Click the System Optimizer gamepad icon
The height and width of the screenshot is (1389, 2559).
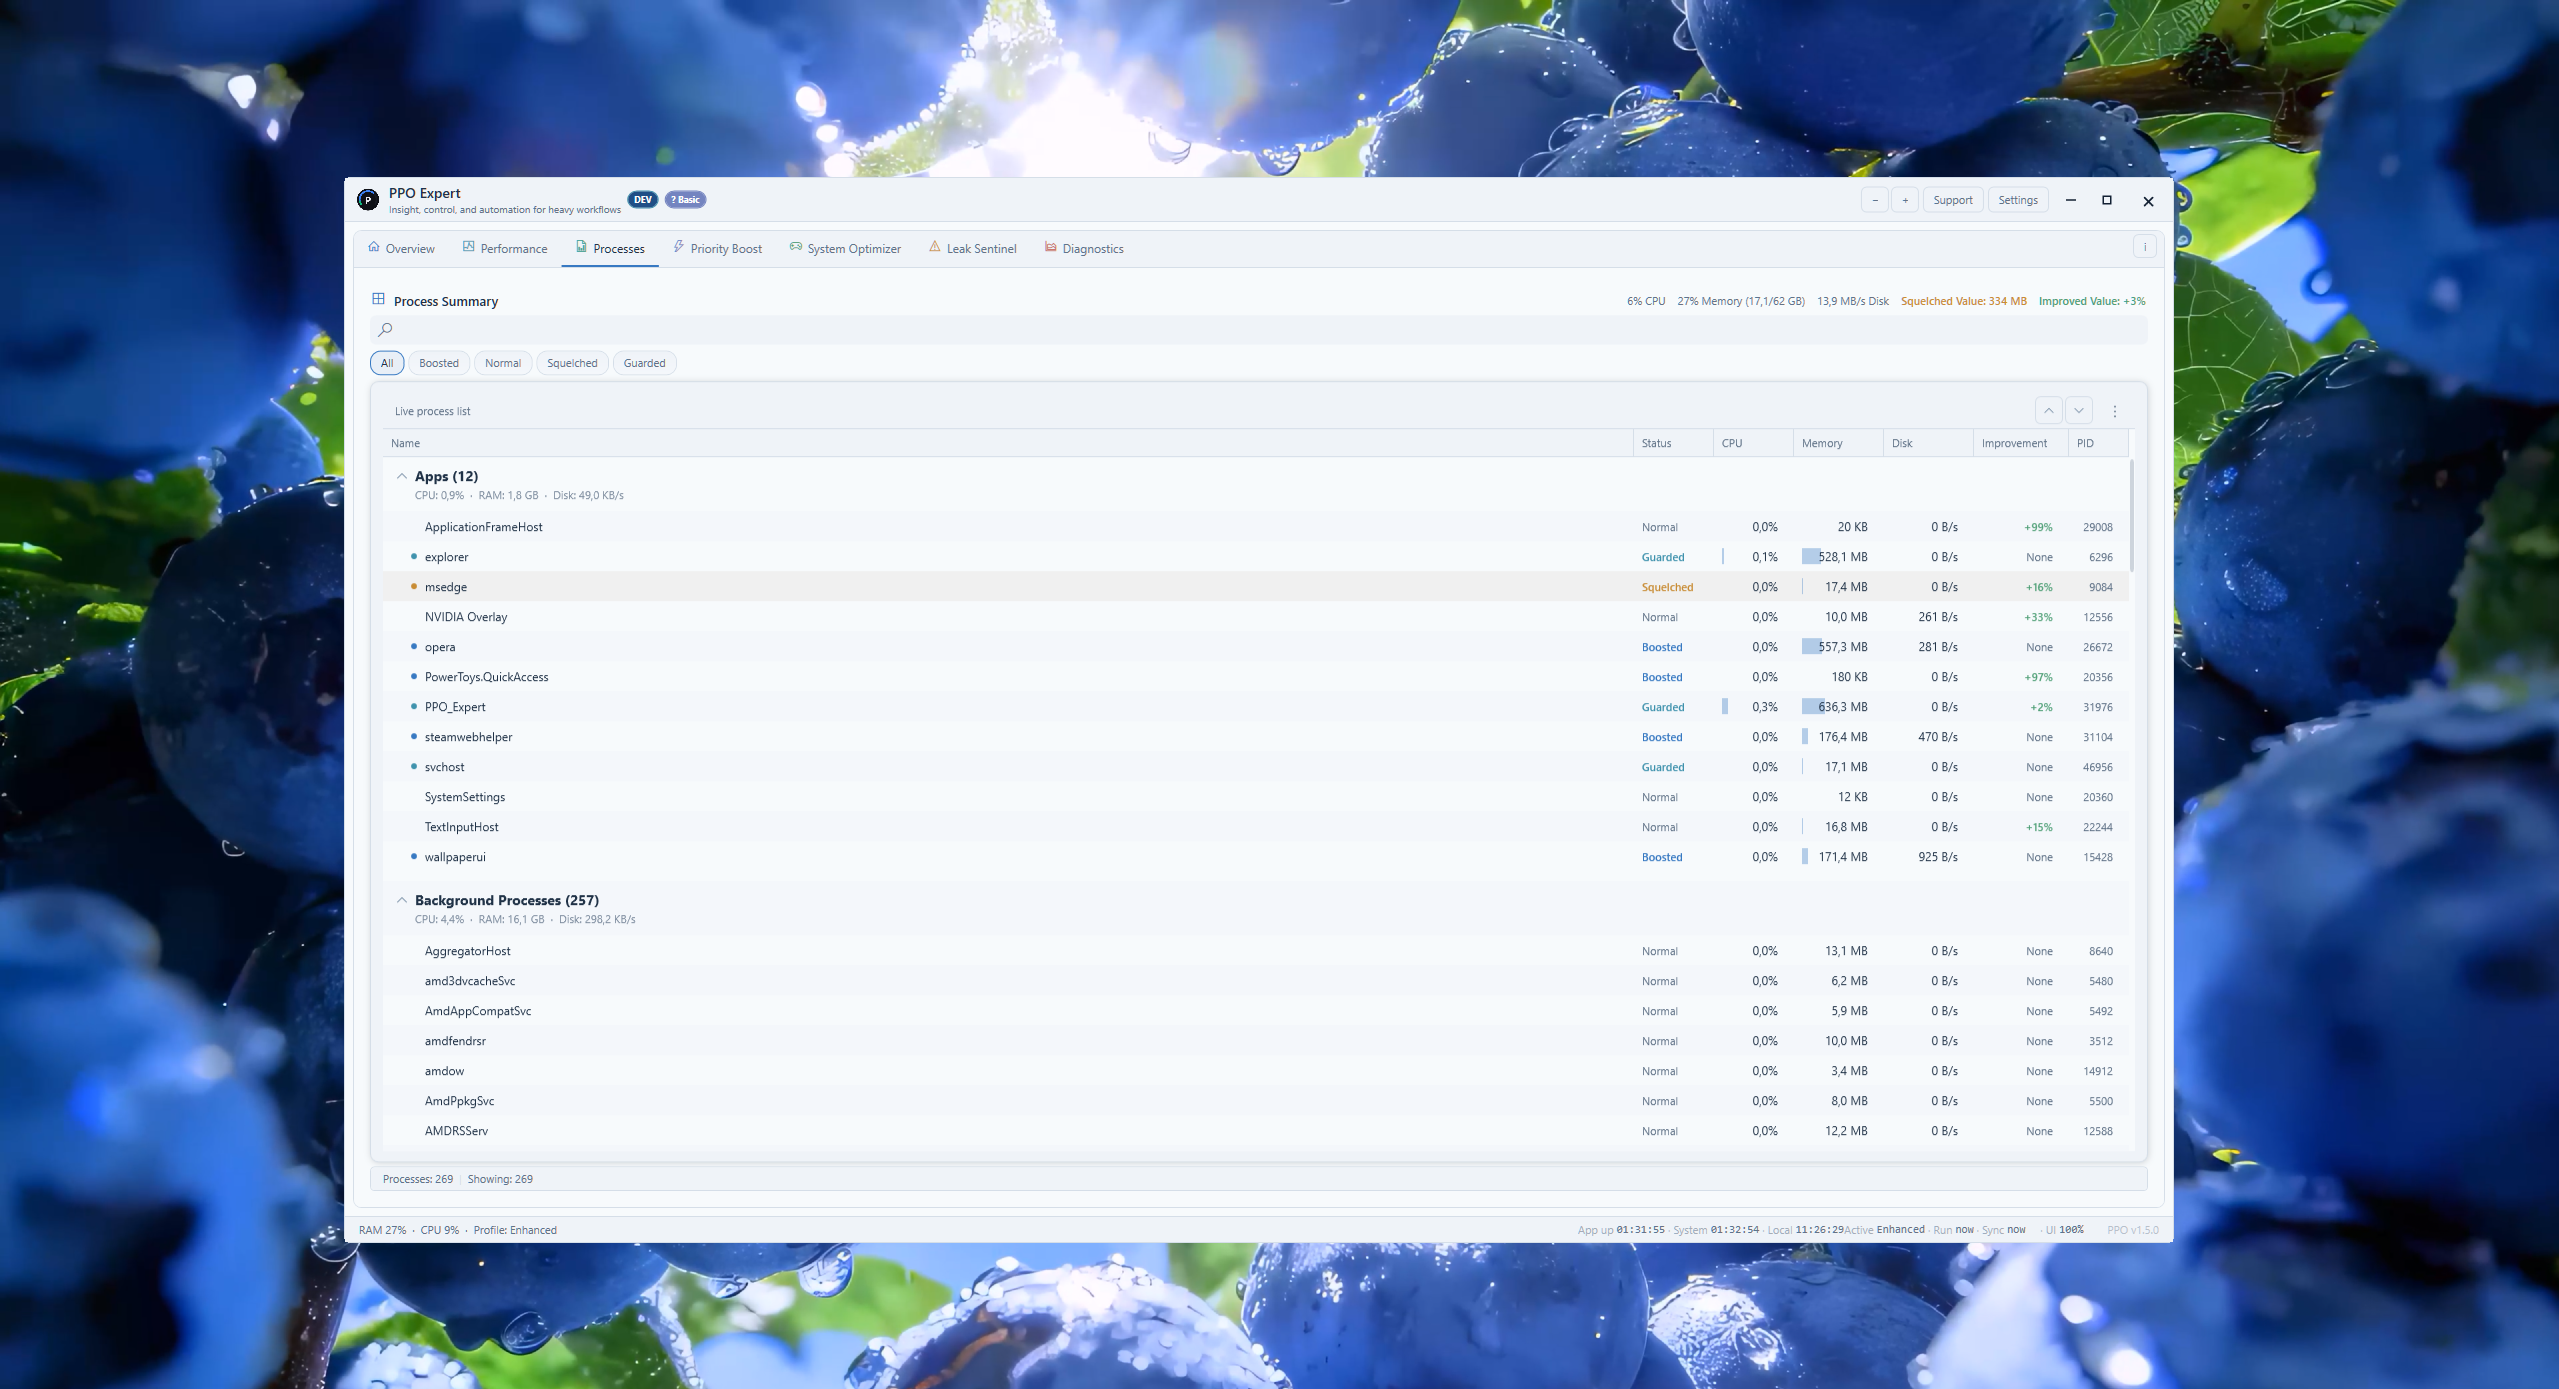point(796,247)
